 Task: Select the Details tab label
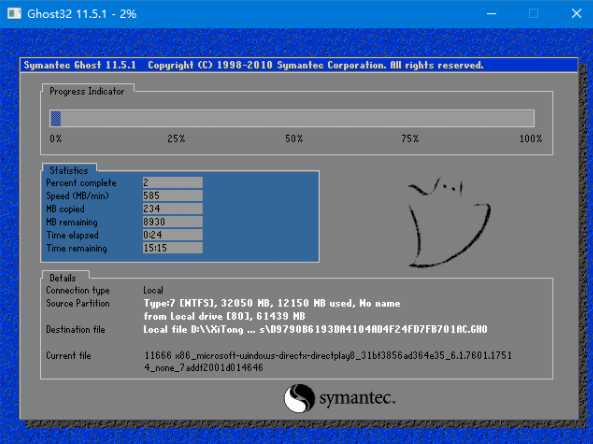63,278
